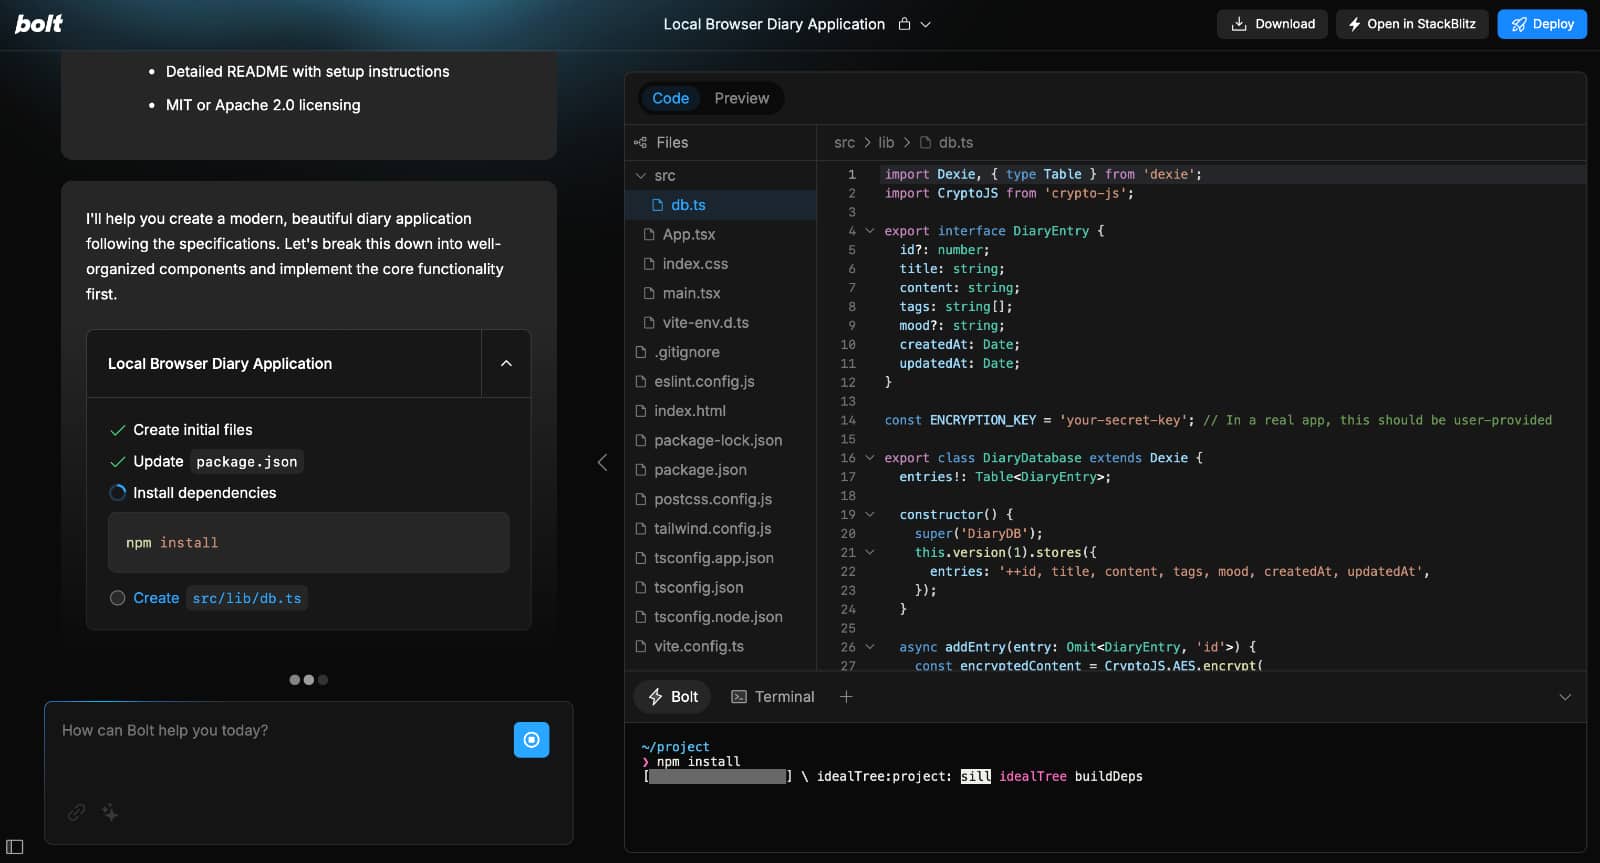Screen dimensions: 1600x863
Task: Collapse the chat panel with left arrow
Action: [602, 462]
